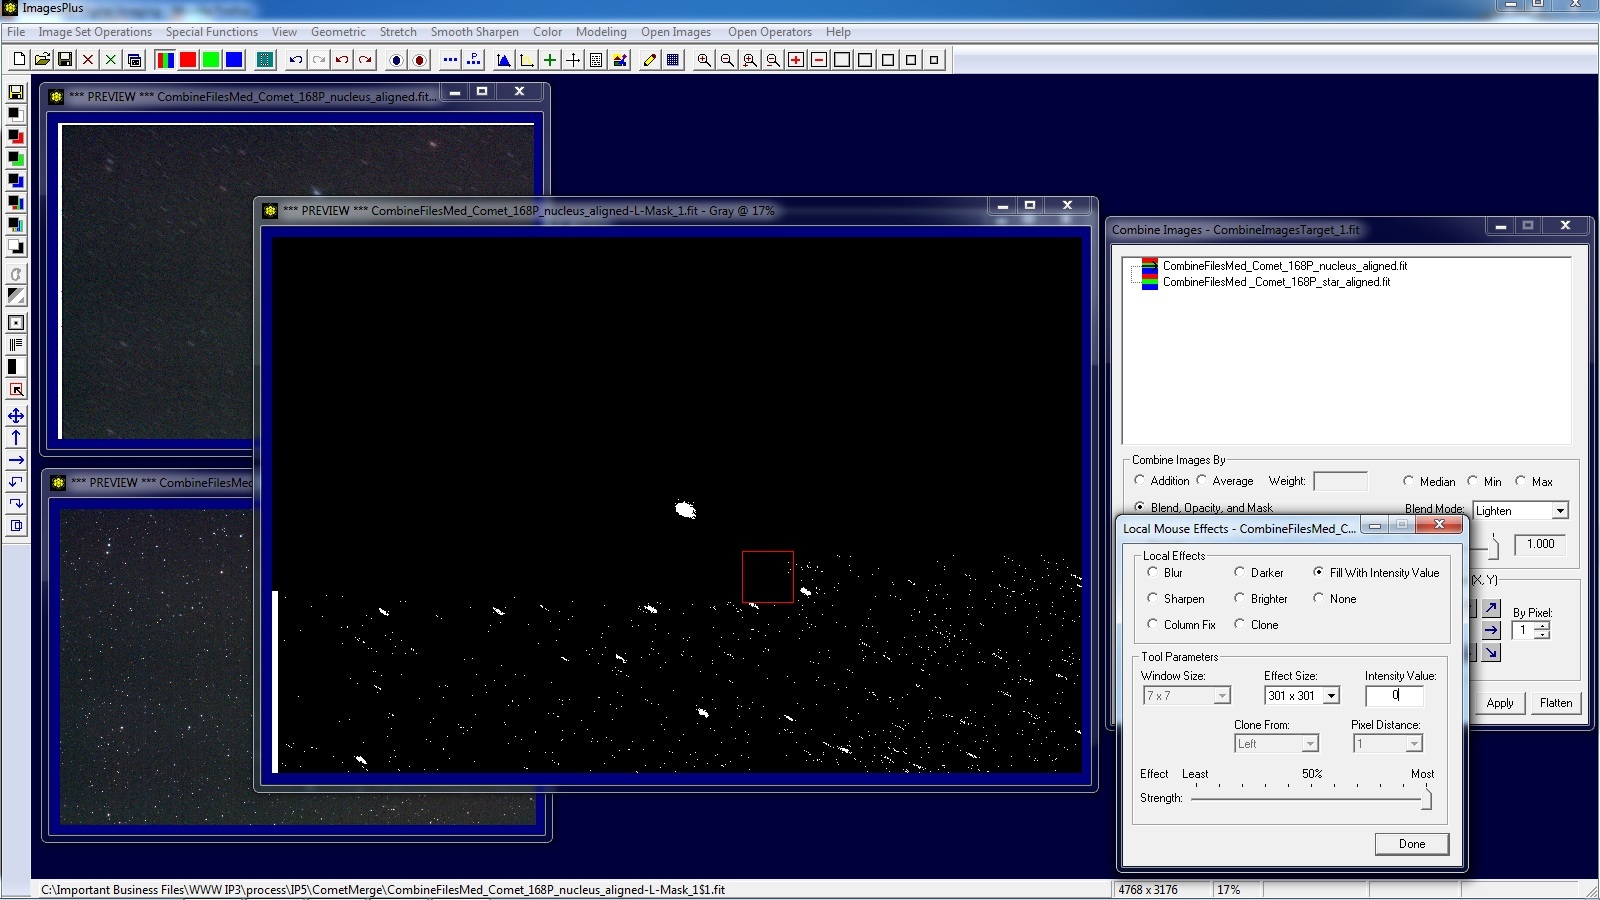1600x900 pixels.
Task: Show the RGB color channels
Action: (165, 60)
